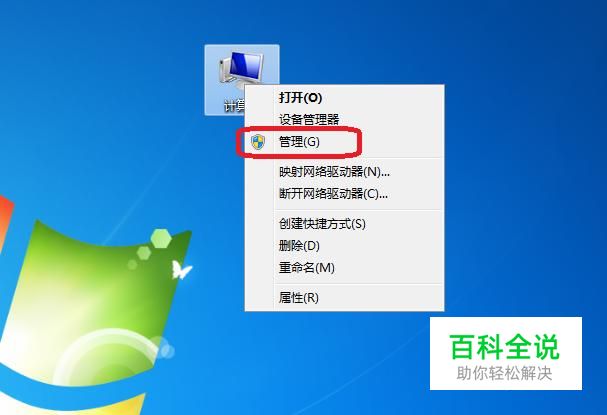This screenshot has height=415, width=607.
Task: Click the 助你轻松解决 watermark subtitle
Action: point(504,373)
